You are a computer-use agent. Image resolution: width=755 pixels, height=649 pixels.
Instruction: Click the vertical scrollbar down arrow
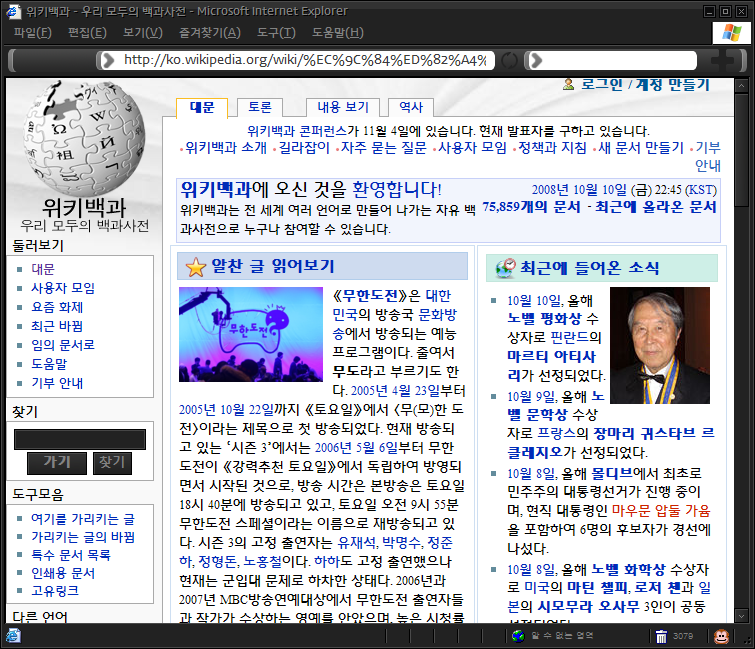point(741,615)
